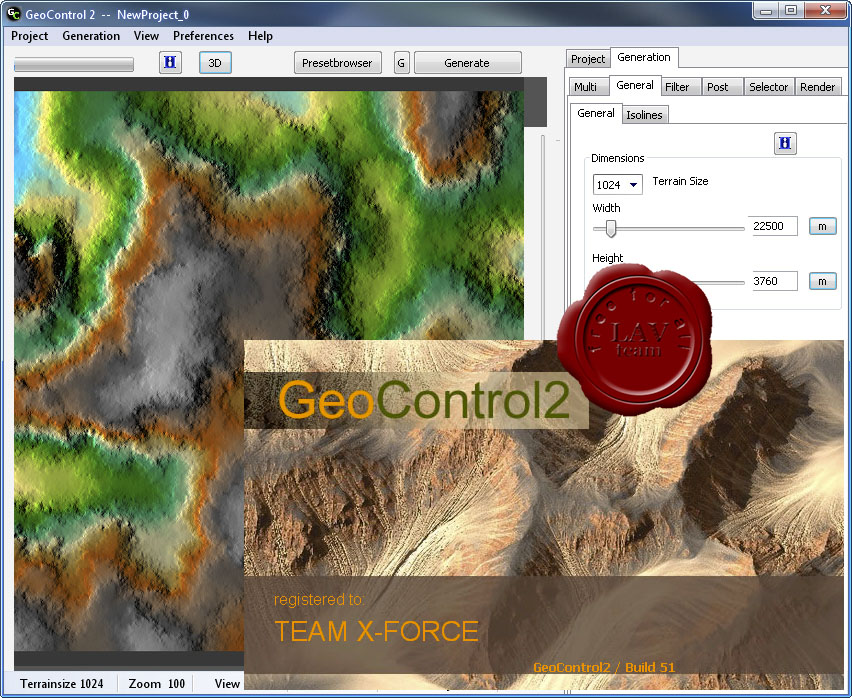
Task: Open the Help menu
Action: pyautogui.click(x=260, y=36)
